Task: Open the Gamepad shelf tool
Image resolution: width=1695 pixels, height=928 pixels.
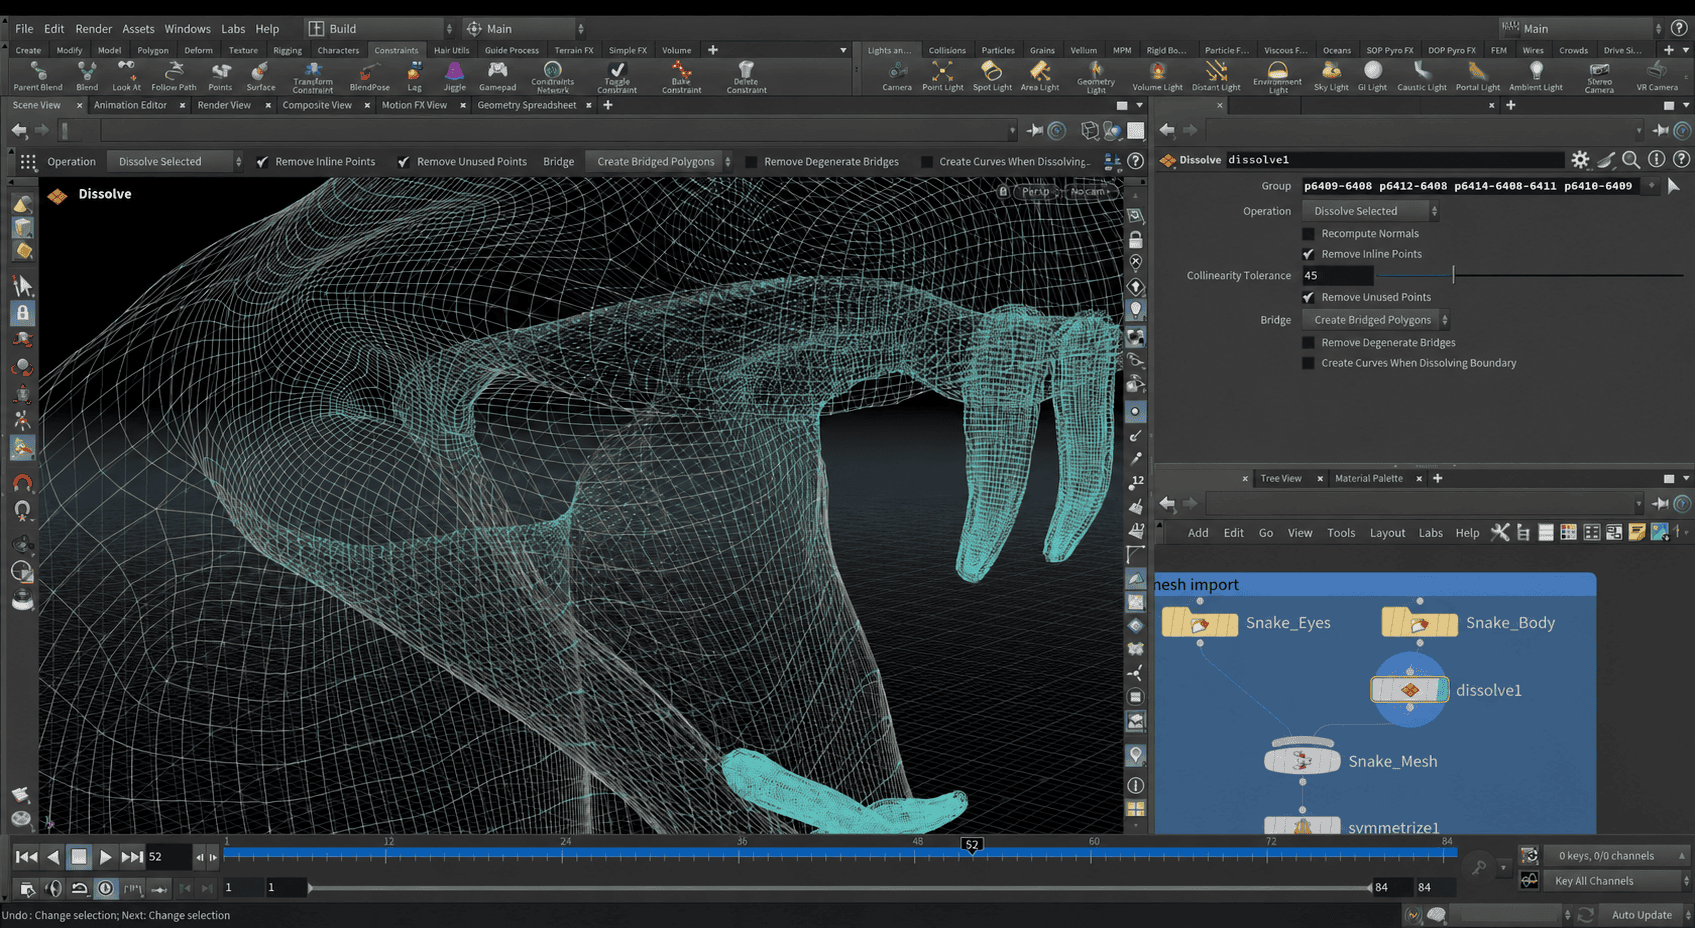Action: pos(497,76)
